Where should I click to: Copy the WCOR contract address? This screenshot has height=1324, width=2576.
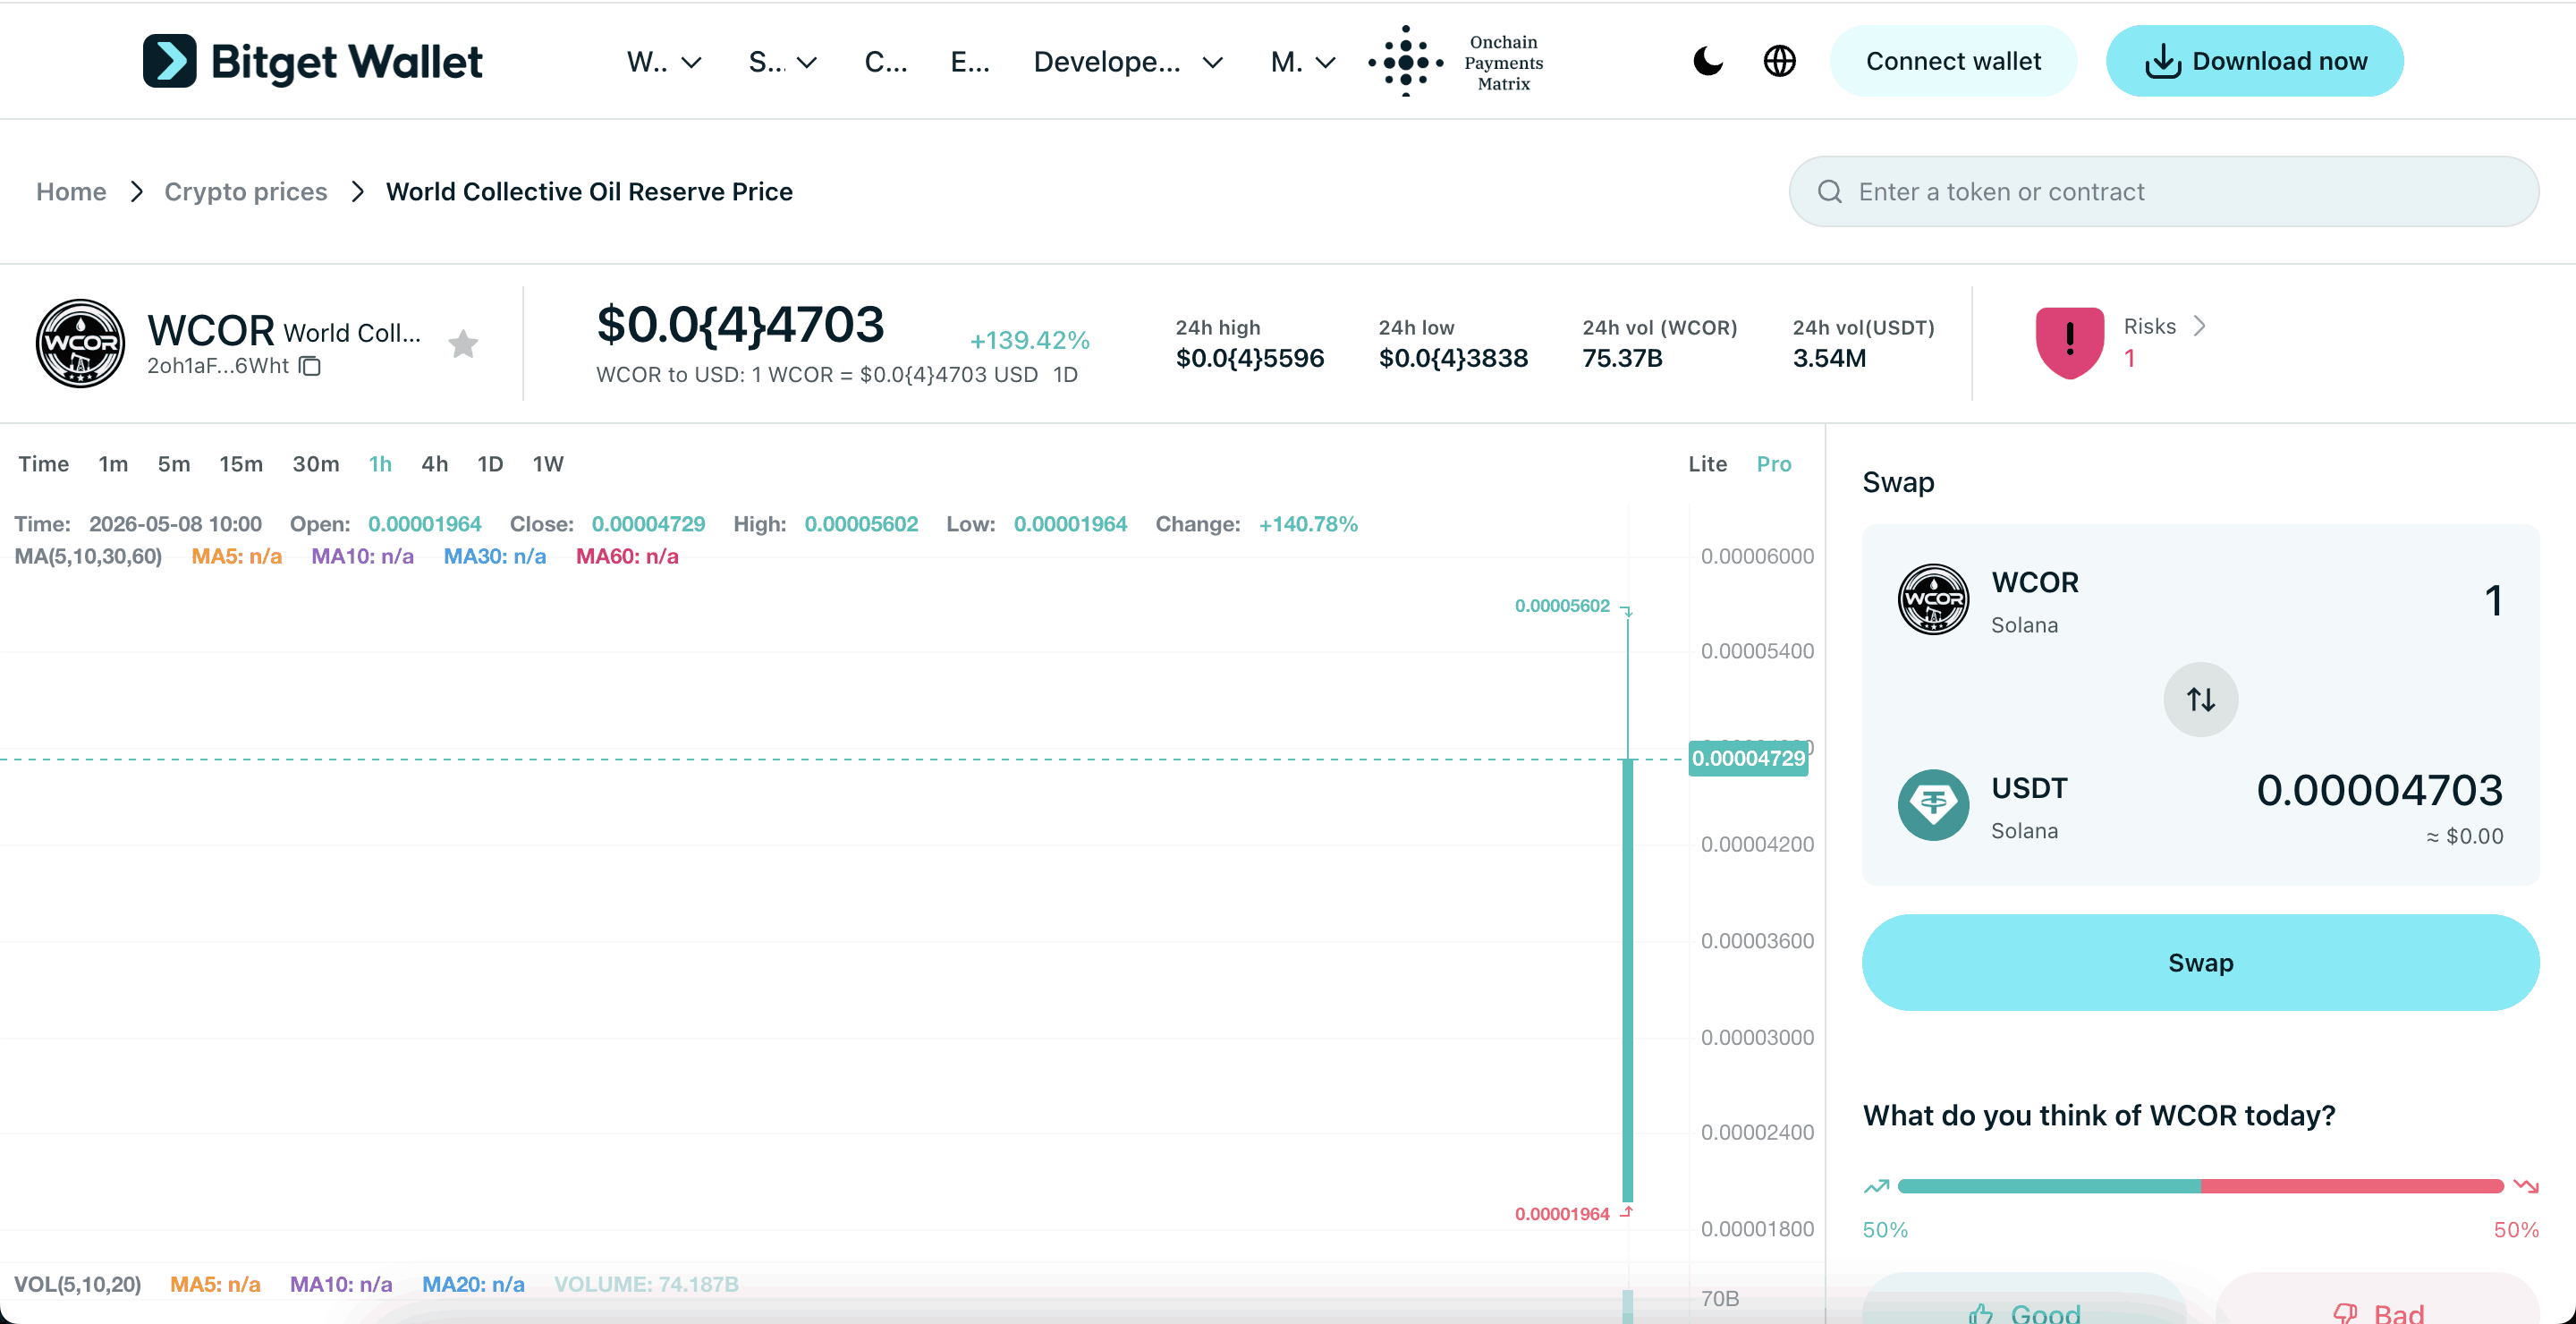click(x=310, y=366)
